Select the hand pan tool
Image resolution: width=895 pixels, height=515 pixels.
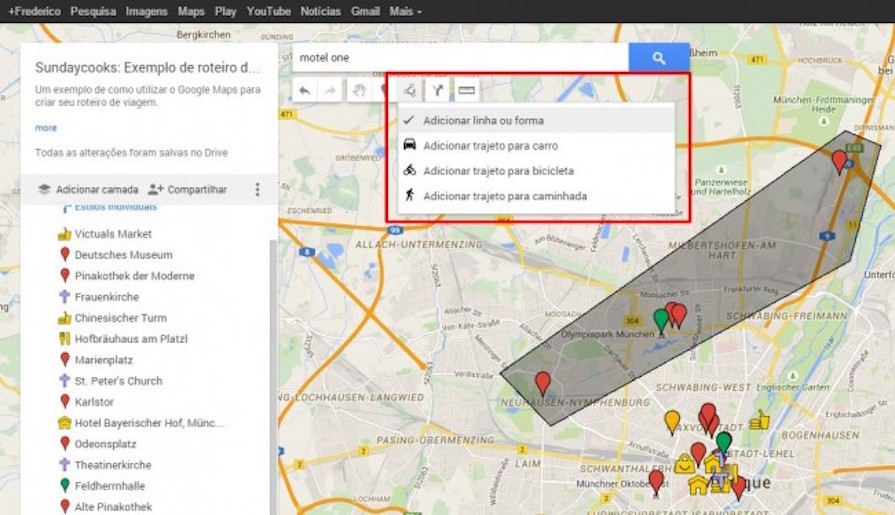(x=359, y=91)
